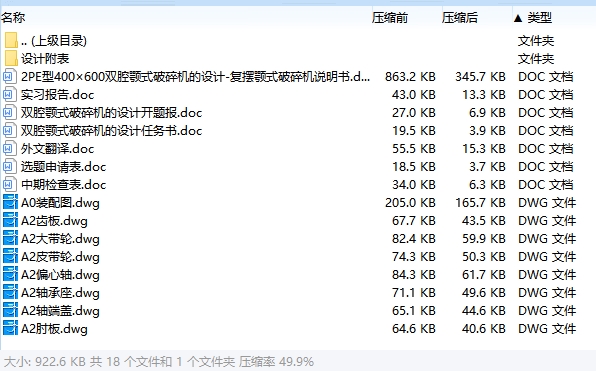Click the DWG icon of A2偏心轴.dwg
Image resolution: width=596 pixels, height=371 pixels.
pos(10,274)
